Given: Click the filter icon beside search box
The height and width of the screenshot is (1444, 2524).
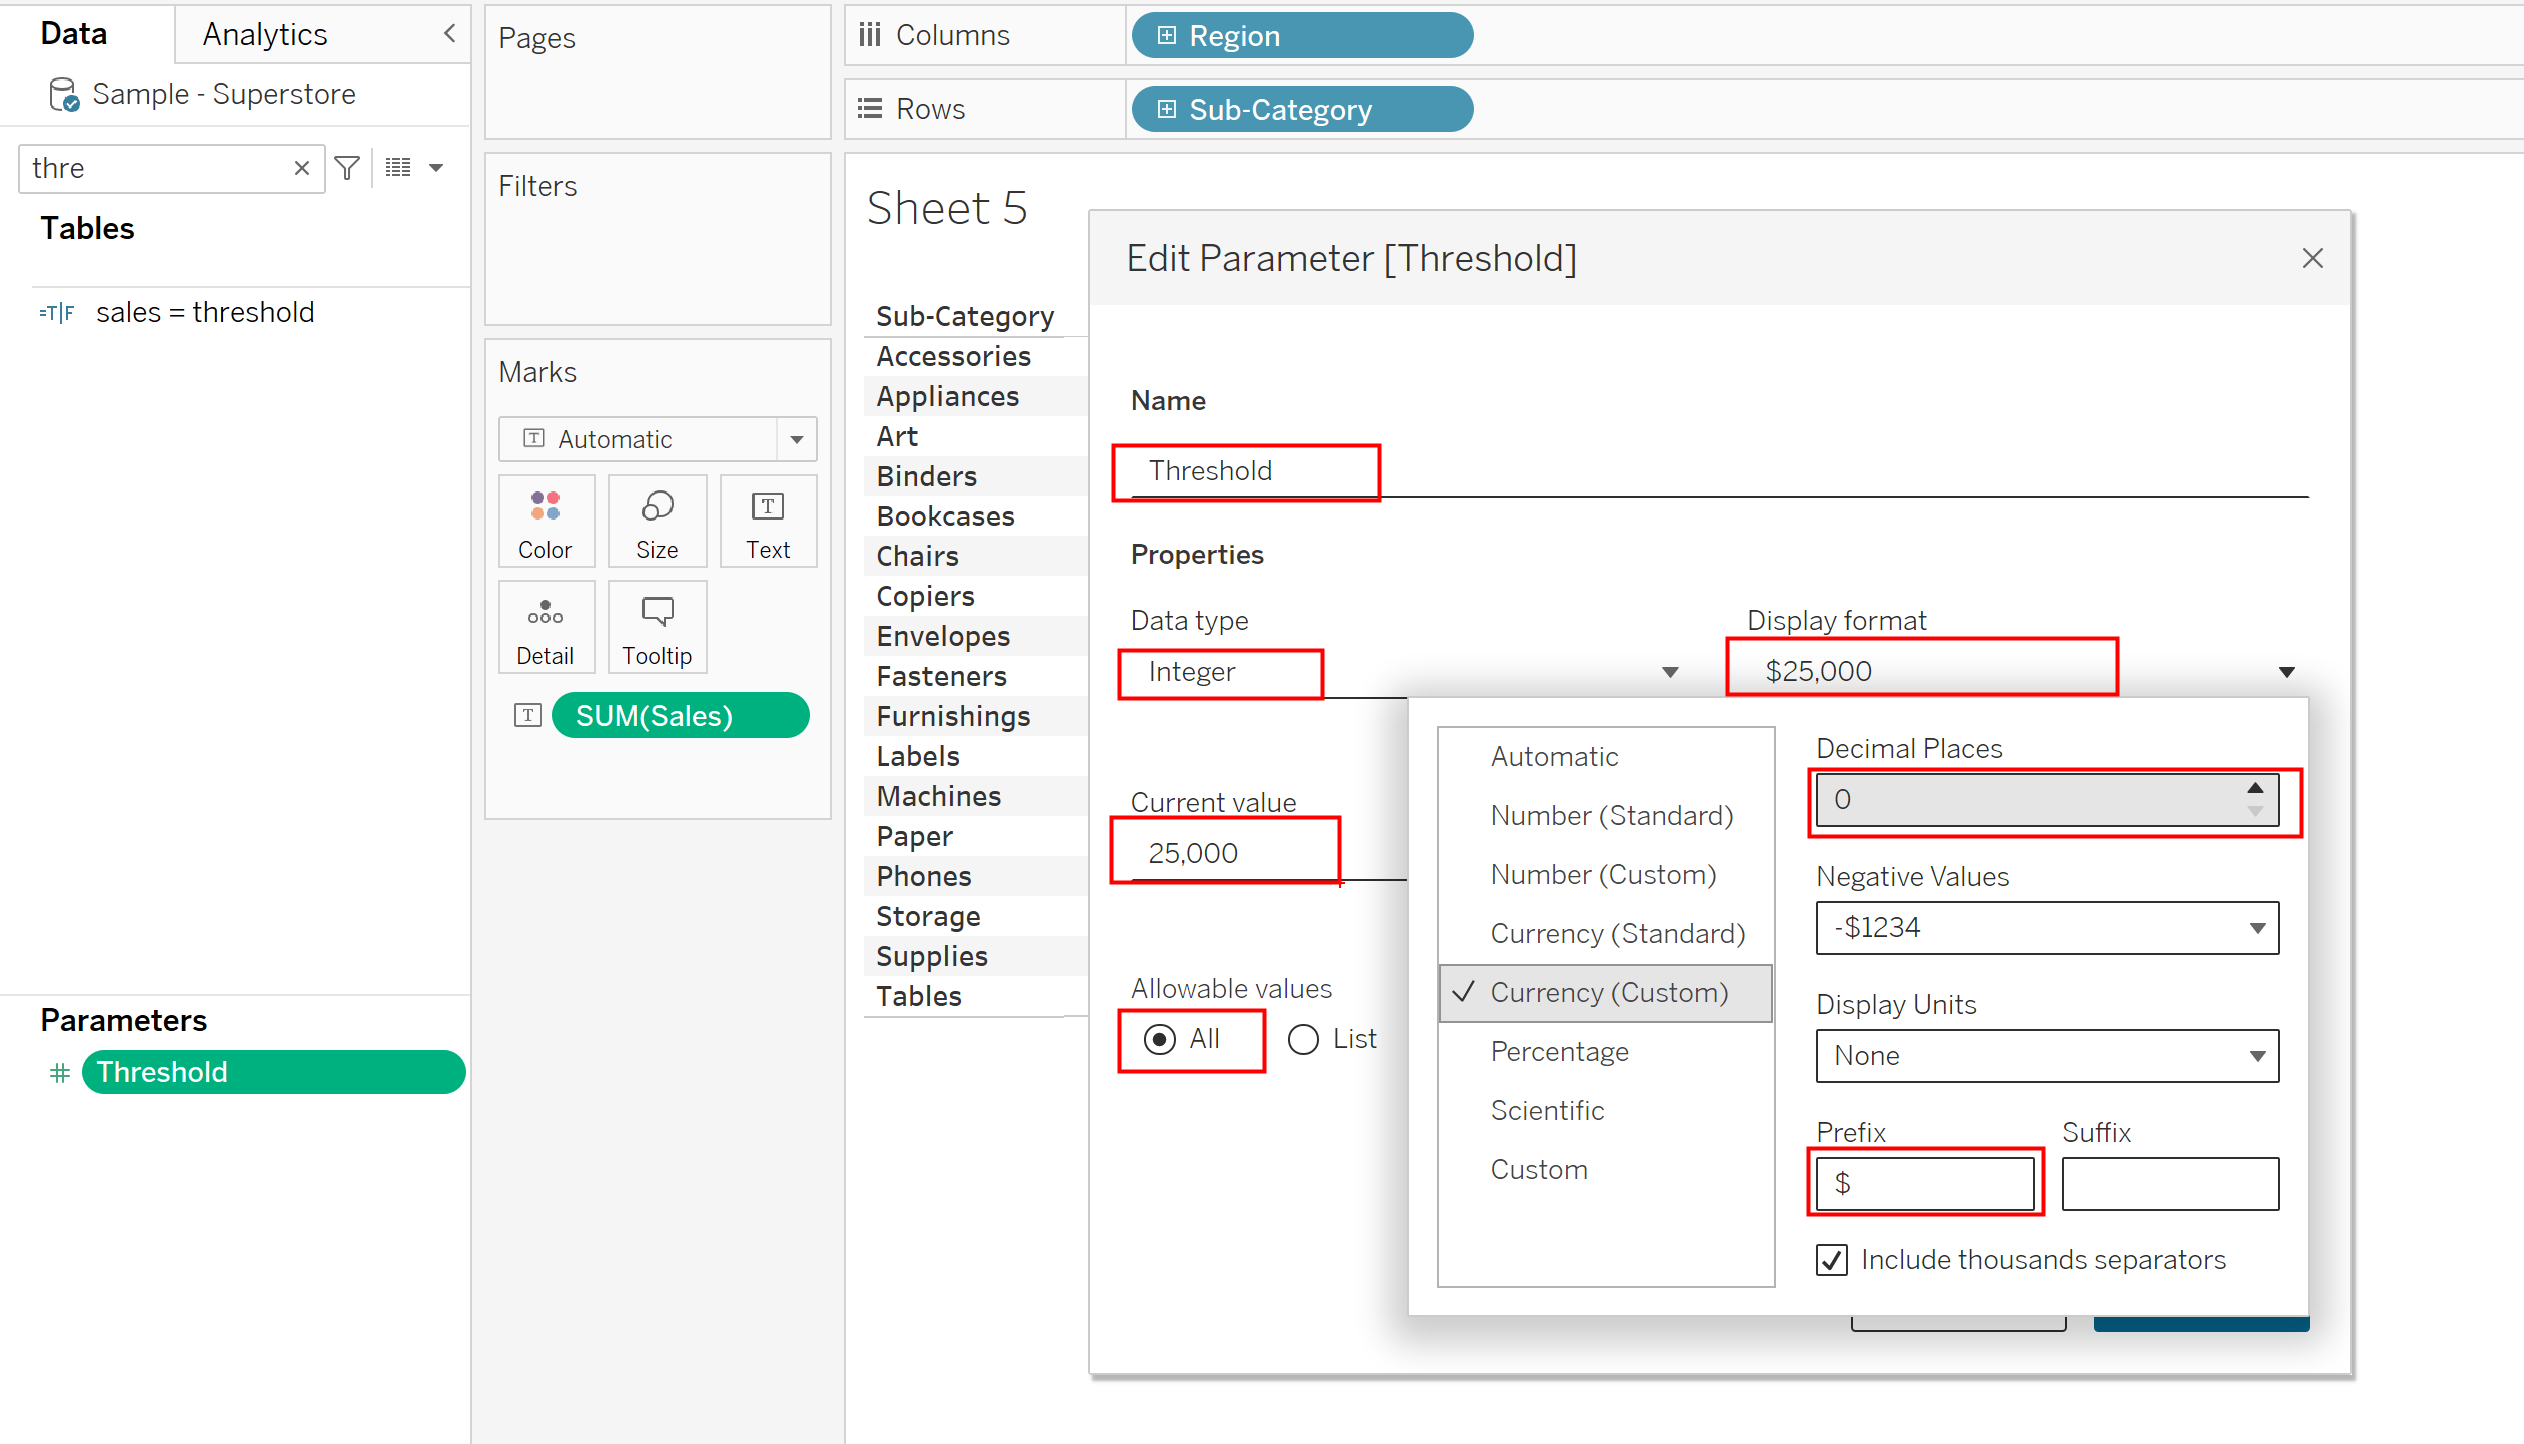Looking at the screenshot, I should pyautogui.click(x=347, y=168).
